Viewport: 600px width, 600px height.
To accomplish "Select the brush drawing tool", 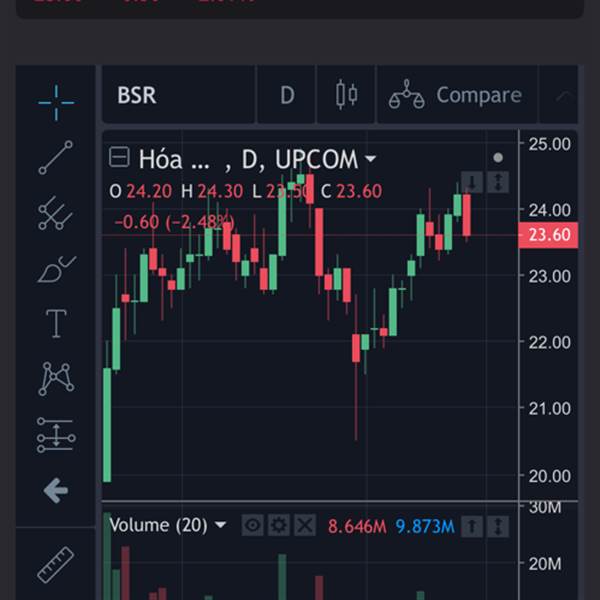I will click(57, 269).
